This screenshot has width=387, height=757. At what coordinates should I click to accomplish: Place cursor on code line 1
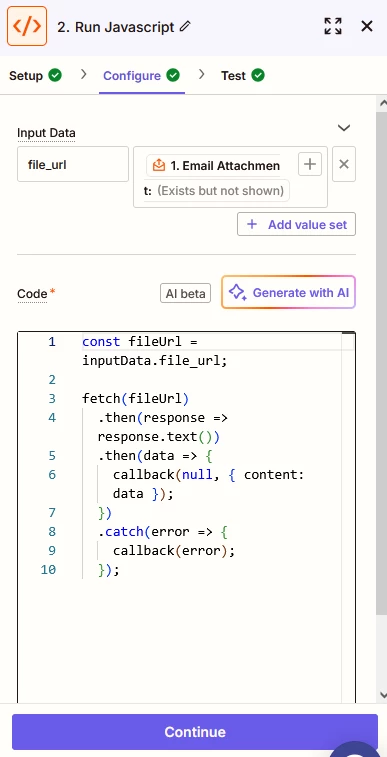(x=140, y=342)
